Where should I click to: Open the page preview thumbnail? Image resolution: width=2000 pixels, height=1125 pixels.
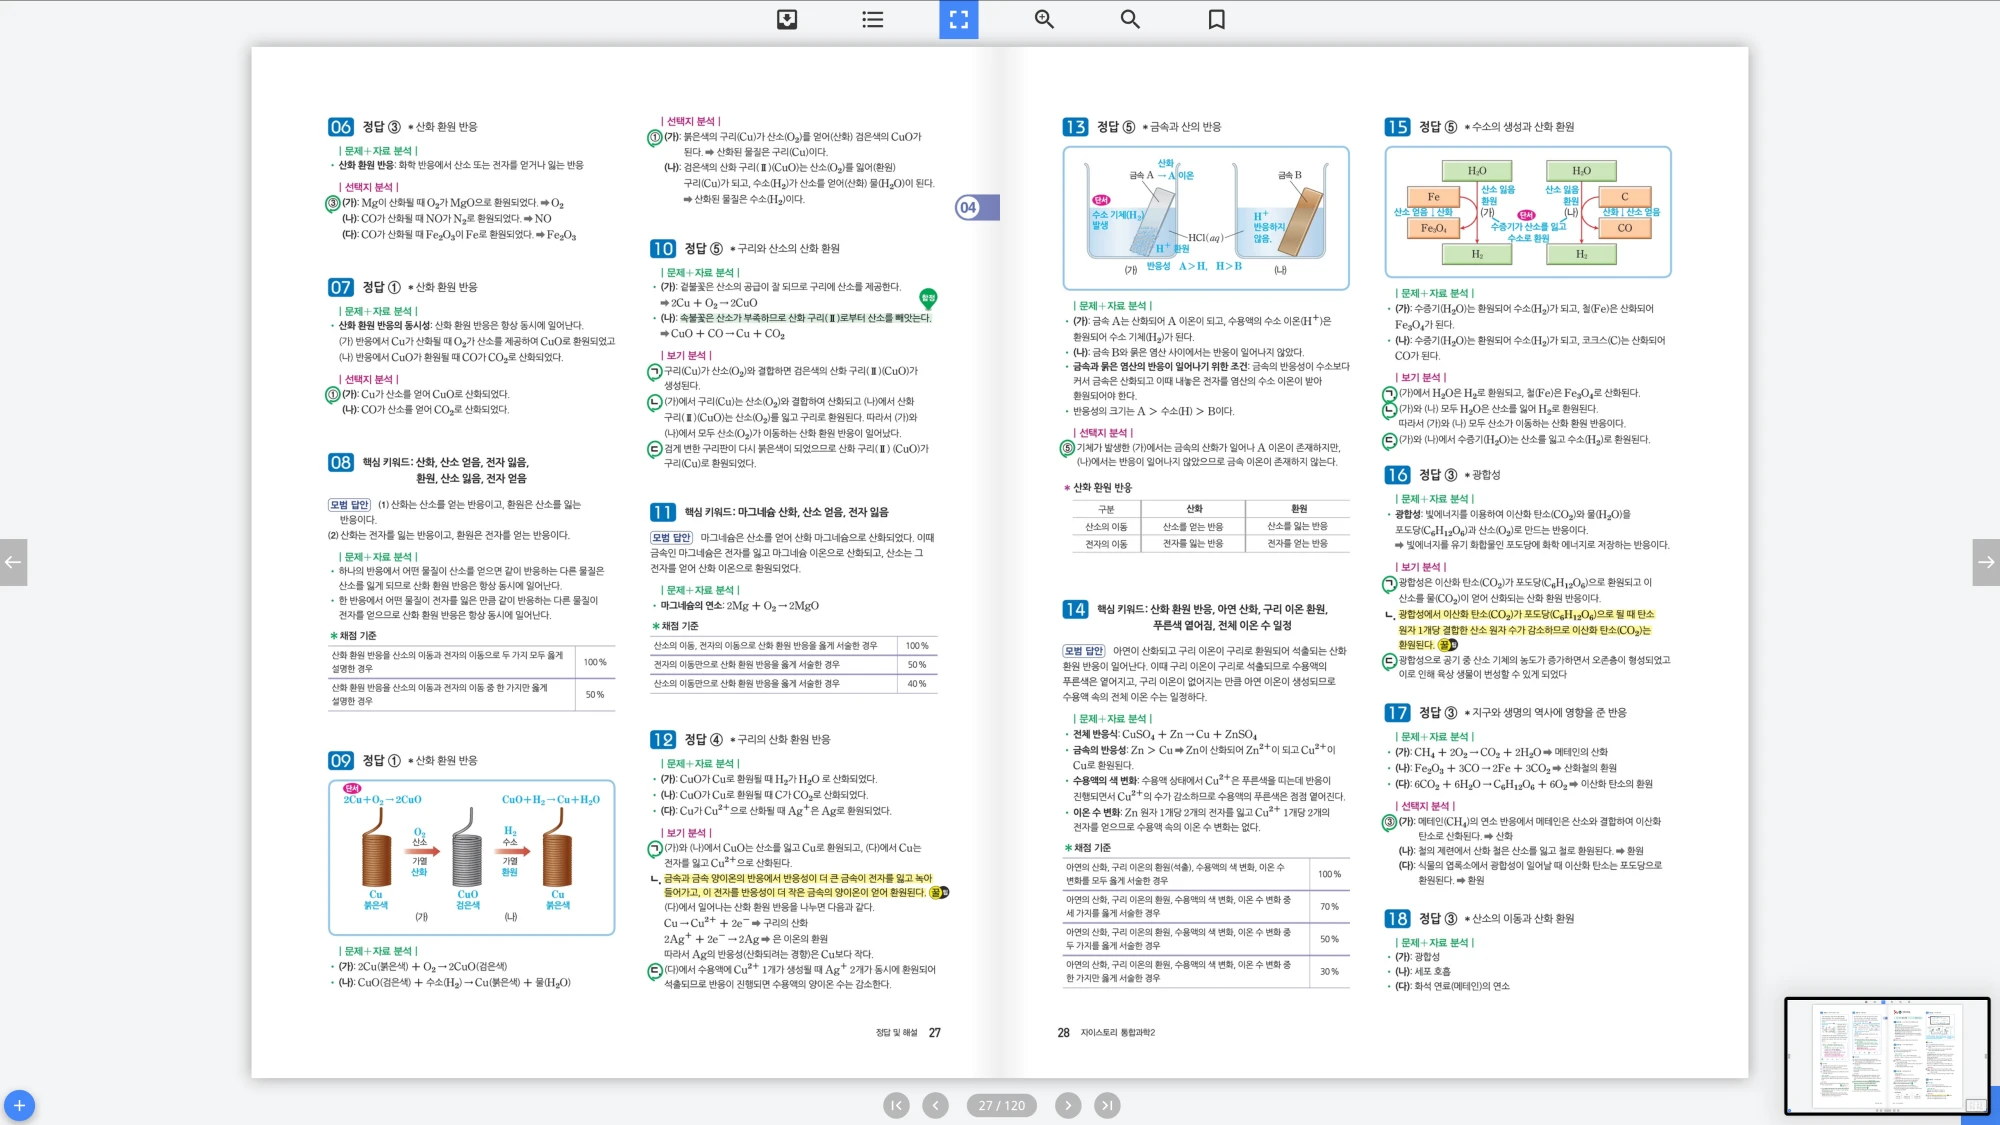click(x=1886, y=1055)
